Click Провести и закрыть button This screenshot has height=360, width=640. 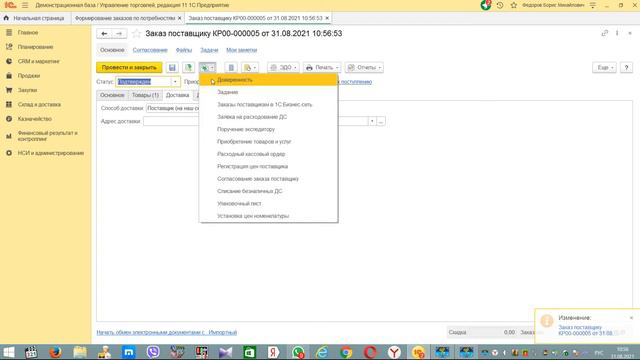[129, 67]
